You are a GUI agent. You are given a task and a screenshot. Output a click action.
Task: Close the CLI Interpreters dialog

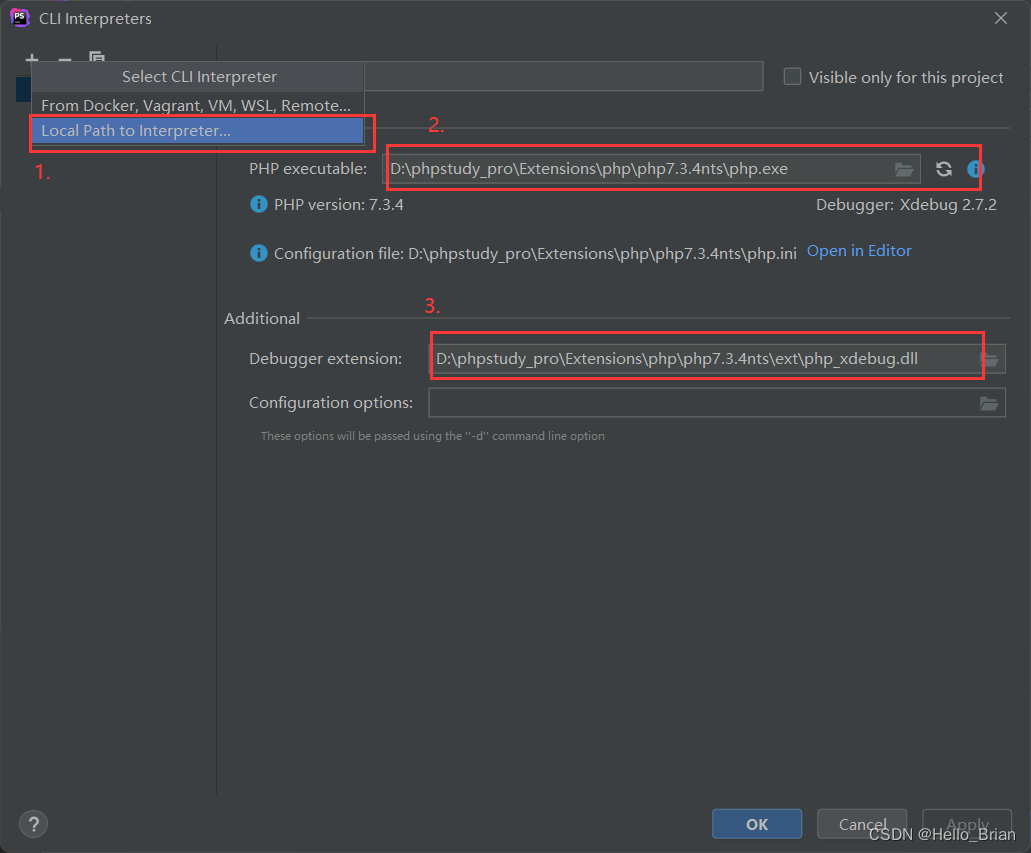pos(1001,18)
